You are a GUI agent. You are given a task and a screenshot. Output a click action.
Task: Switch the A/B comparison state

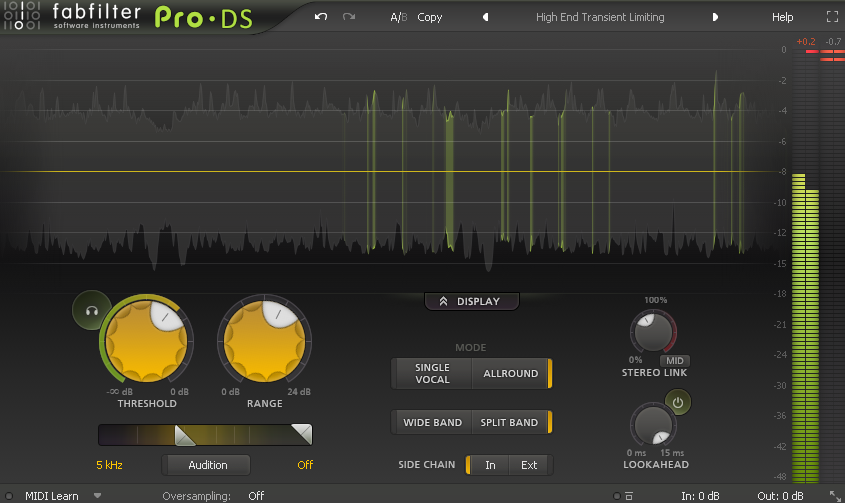coord(398,17)
